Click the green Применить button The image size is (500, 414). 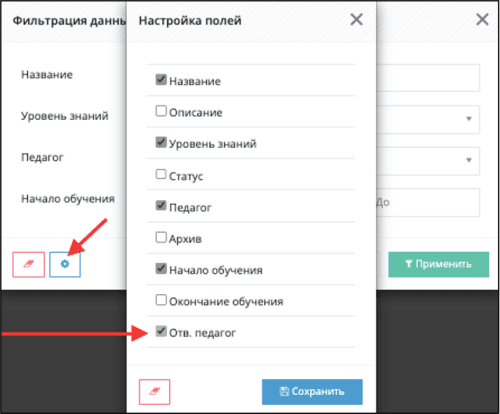(438, 264)
